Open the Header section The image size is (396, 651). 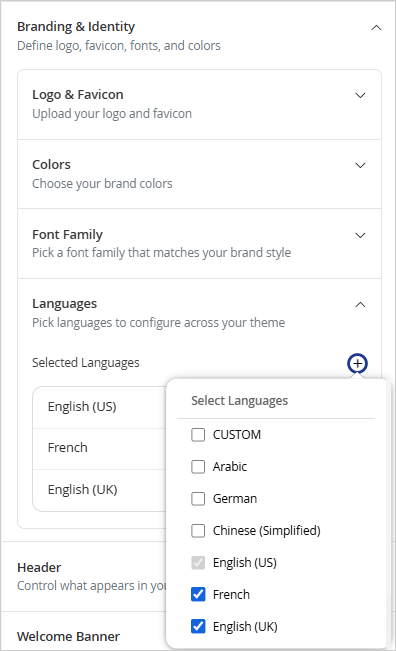[x=83, y=576]
